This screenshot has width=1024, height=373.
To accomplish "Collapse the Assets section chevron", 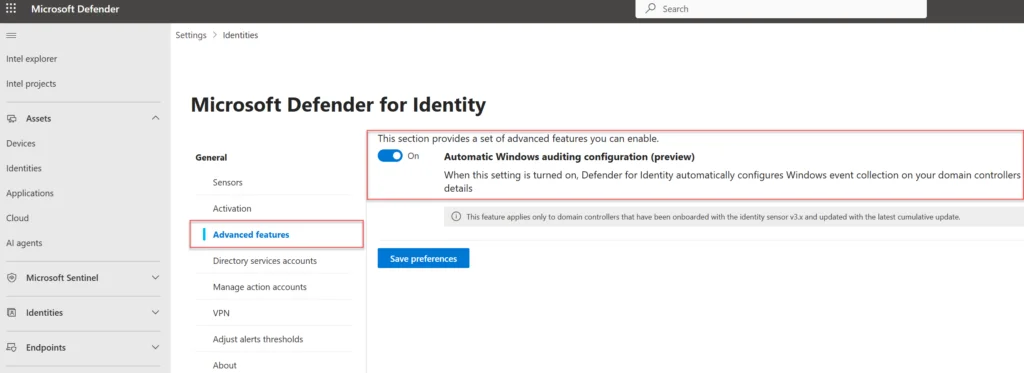I will [x=155, y=118].
